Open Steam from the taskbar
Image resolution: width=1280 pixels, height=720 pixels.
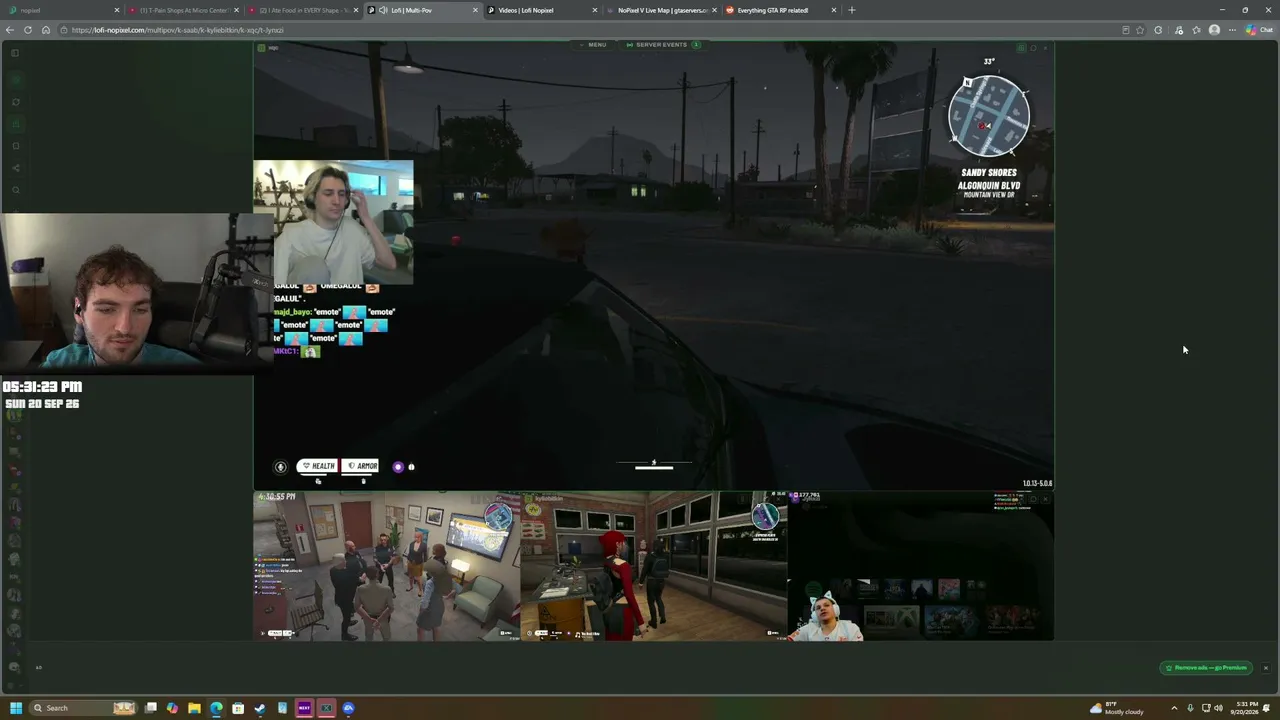[260, 708]
